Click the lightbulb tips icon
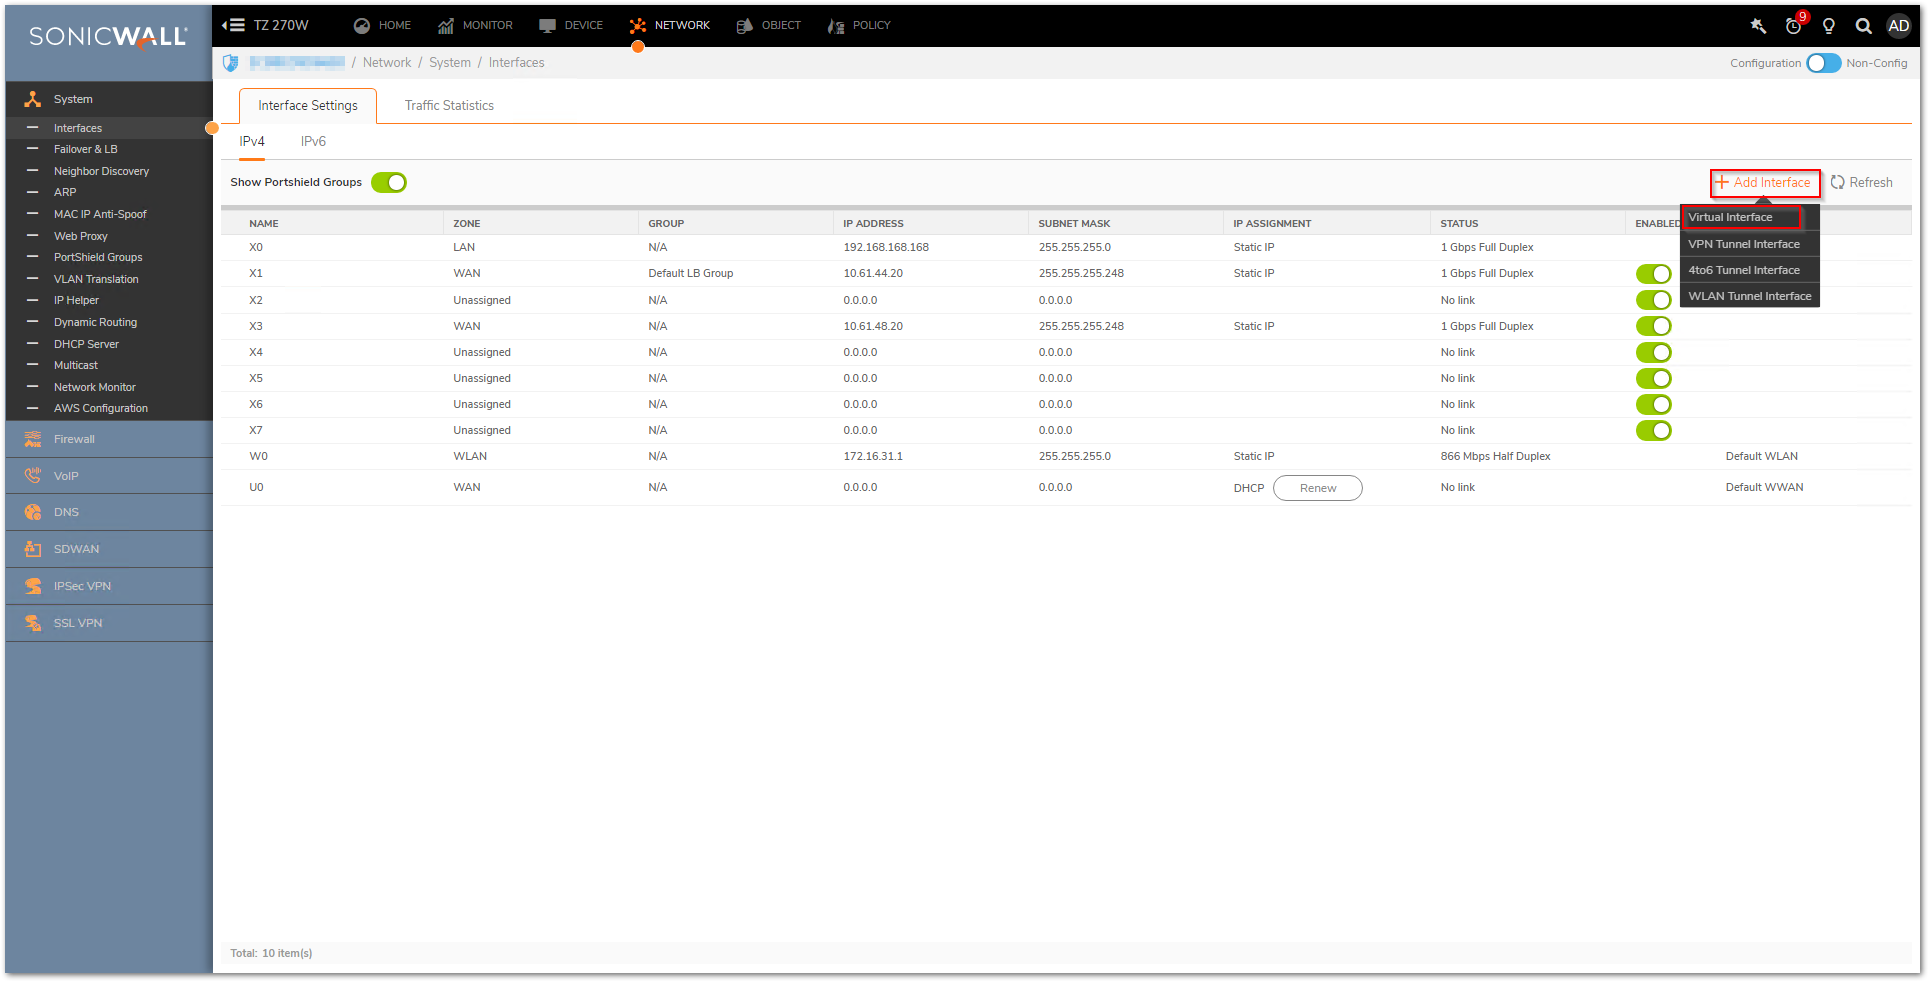 click(x=1829, y=26)
